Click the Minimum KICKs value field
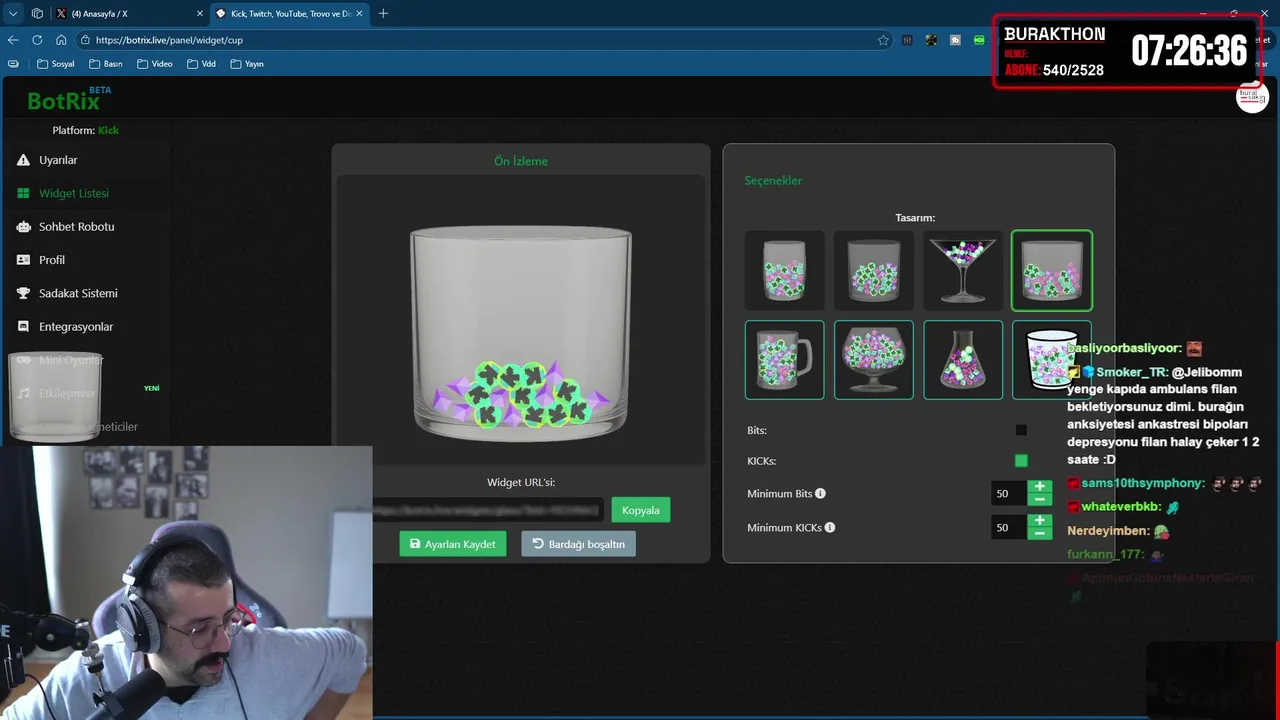Screen dimensions: 1280x720 coord(1008,528)
